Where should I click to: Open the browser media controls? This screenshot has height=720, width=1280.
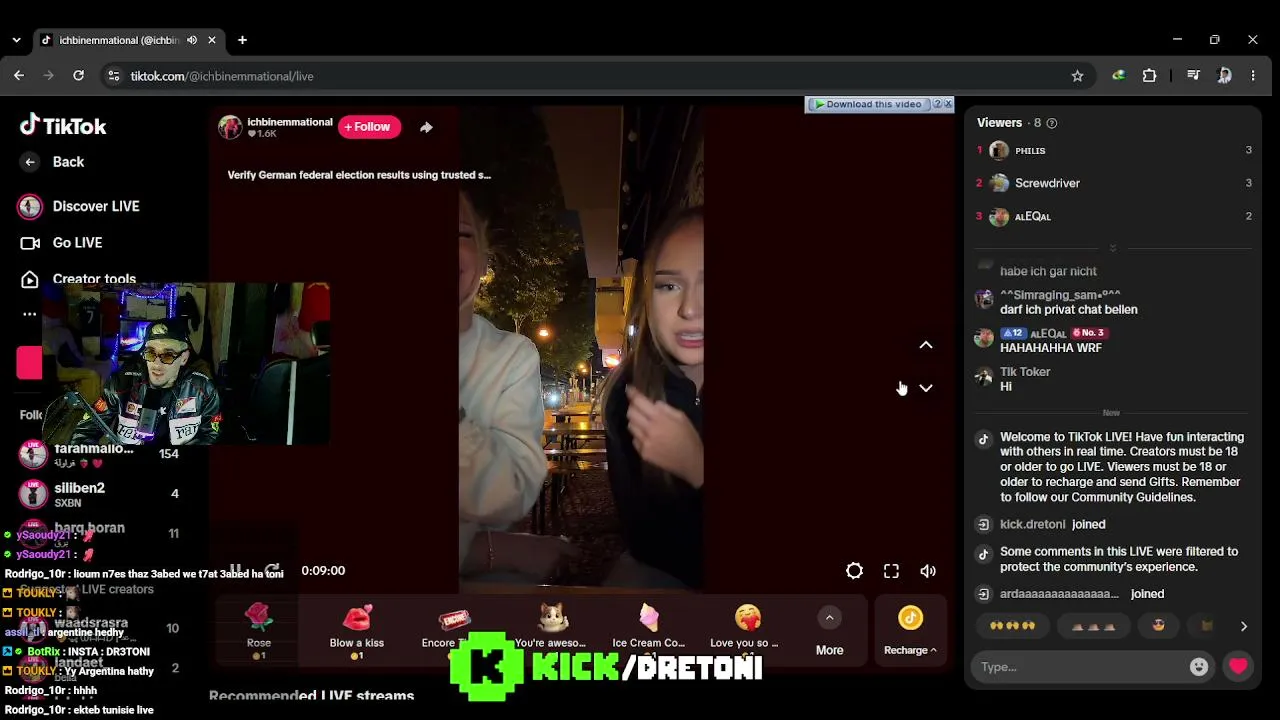(1193, 76)
